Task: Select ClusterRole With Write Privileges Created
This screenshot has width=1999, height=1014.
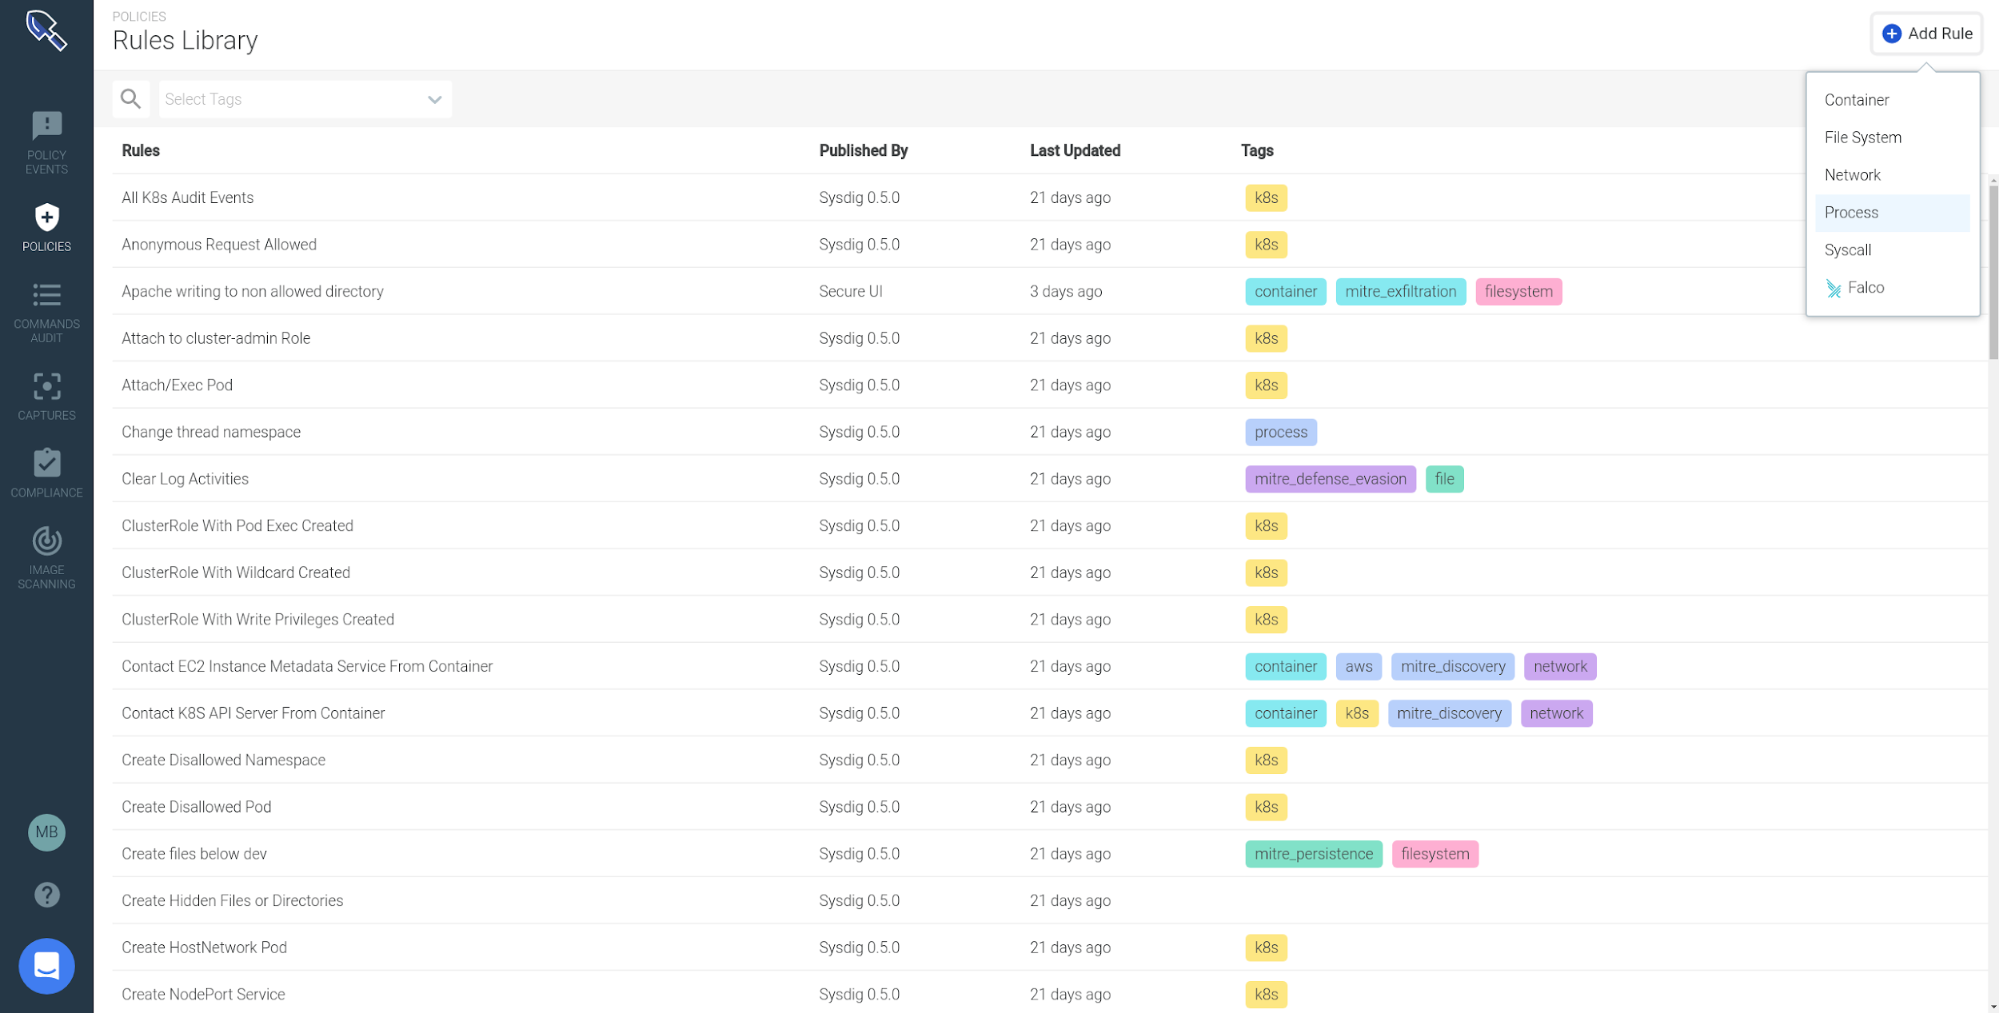Action: [1049, 620]
